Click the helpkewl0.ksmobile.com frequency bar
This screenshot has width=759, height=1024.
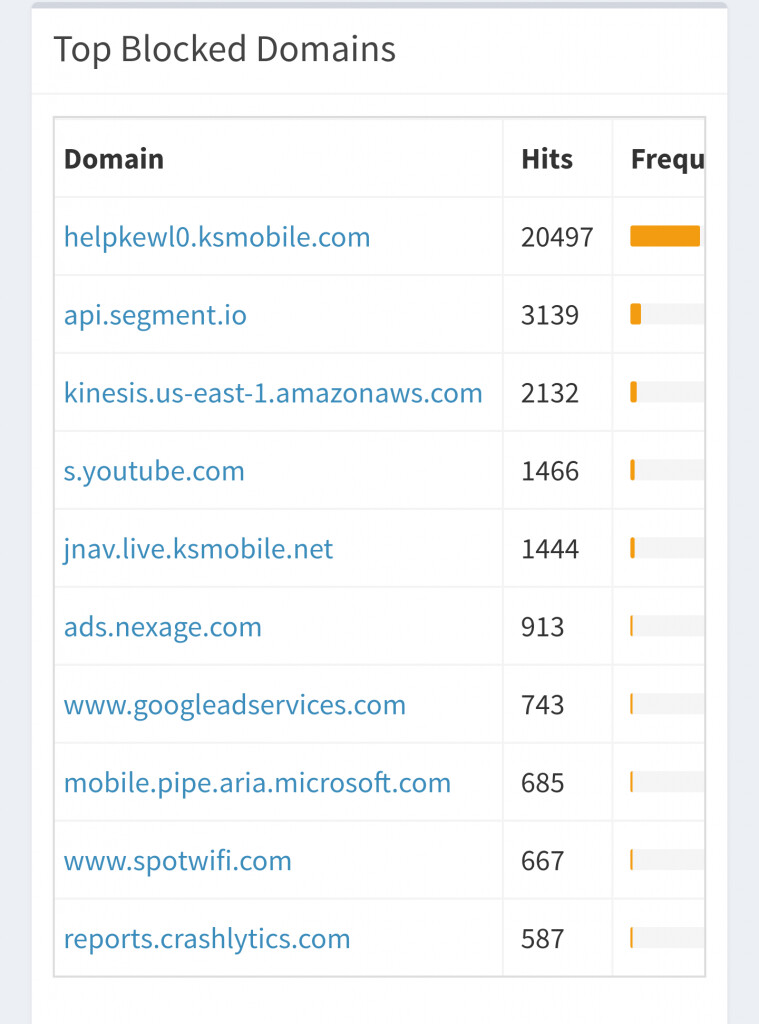666,237
